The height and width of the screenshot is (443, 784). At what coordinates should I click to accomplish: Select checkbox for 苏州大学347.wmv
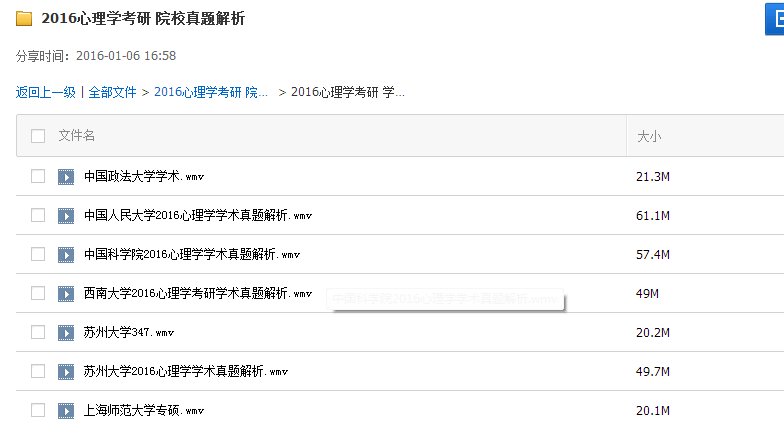point(38,332)
